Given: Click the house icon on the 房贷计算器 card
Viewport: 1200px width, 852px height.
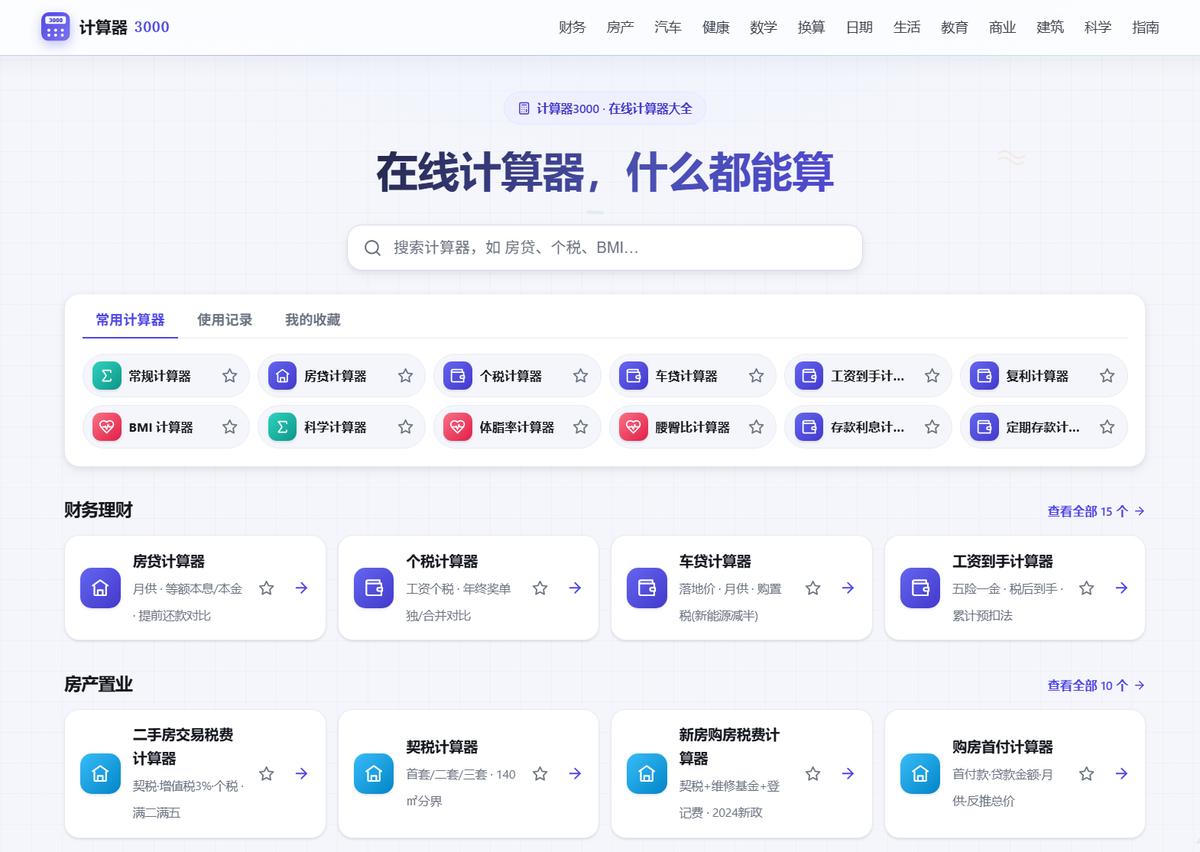Looking at the screenshot, I should (100, 588).
